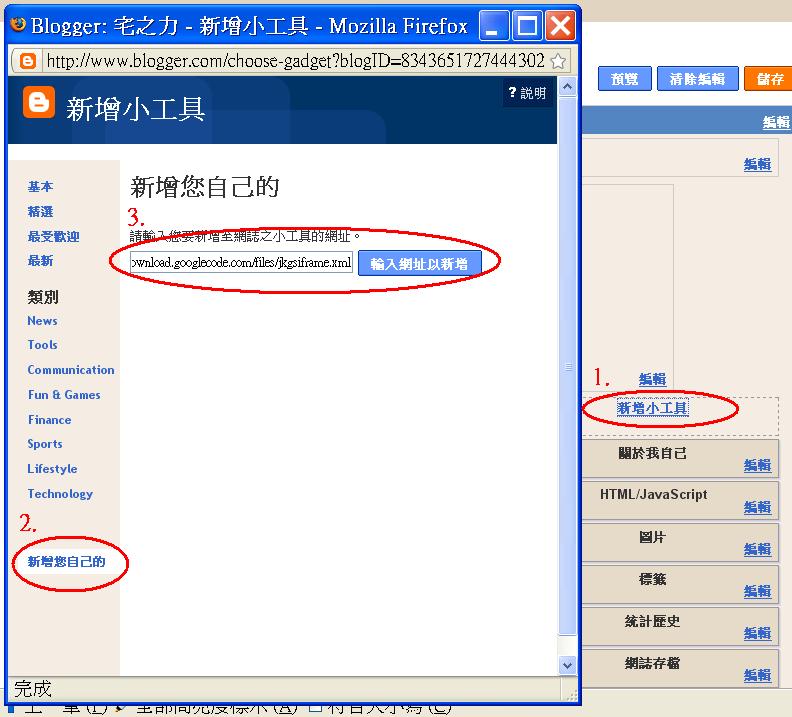792x717 pixels.
Task: Click 編輯 link in the blue header bar
Action: pos(776,122)
